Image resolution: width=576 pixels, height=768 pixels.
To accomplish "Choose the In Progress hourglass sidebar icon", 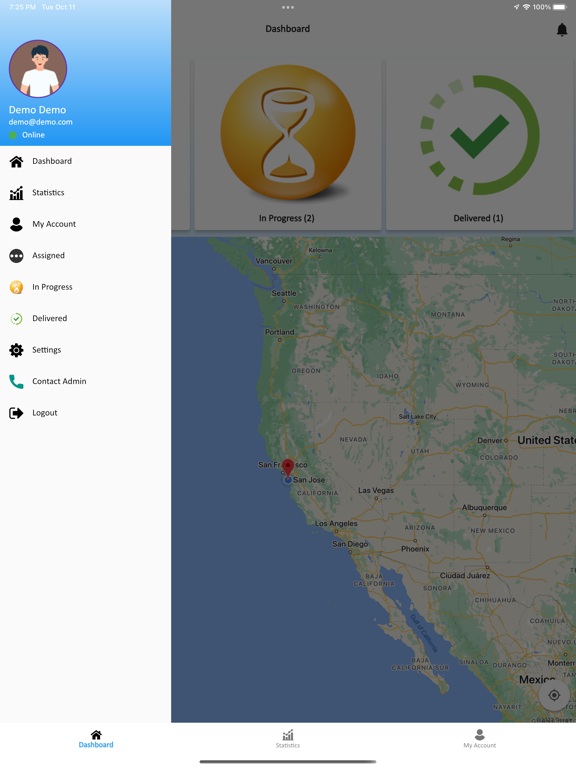I will click(x=16, y=287).
